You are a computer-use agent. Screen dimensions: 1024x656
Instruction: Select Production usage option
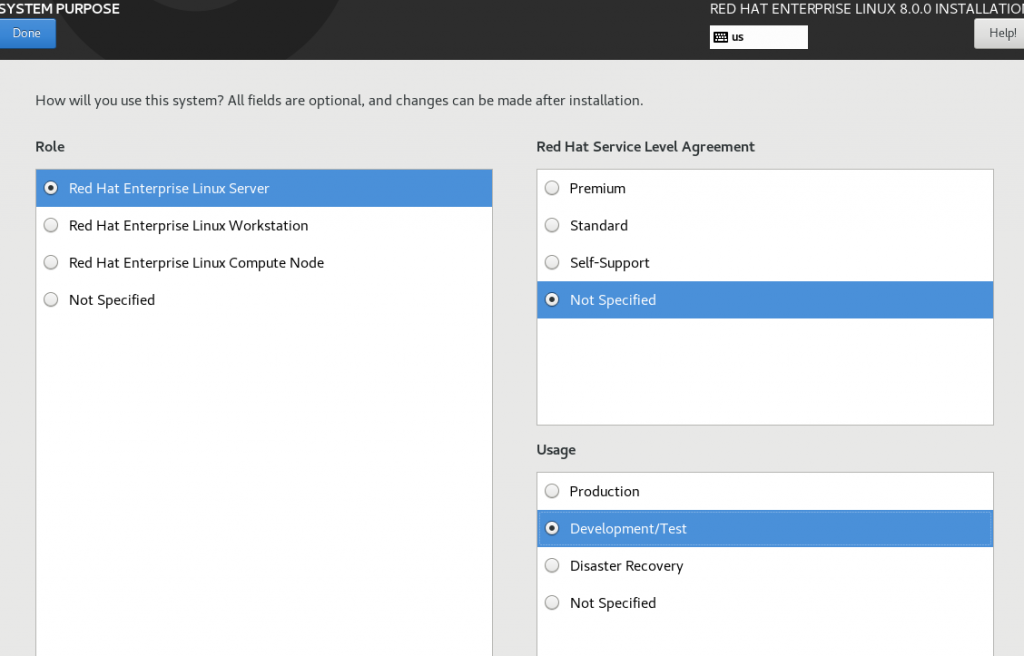[x=604, y=491]
